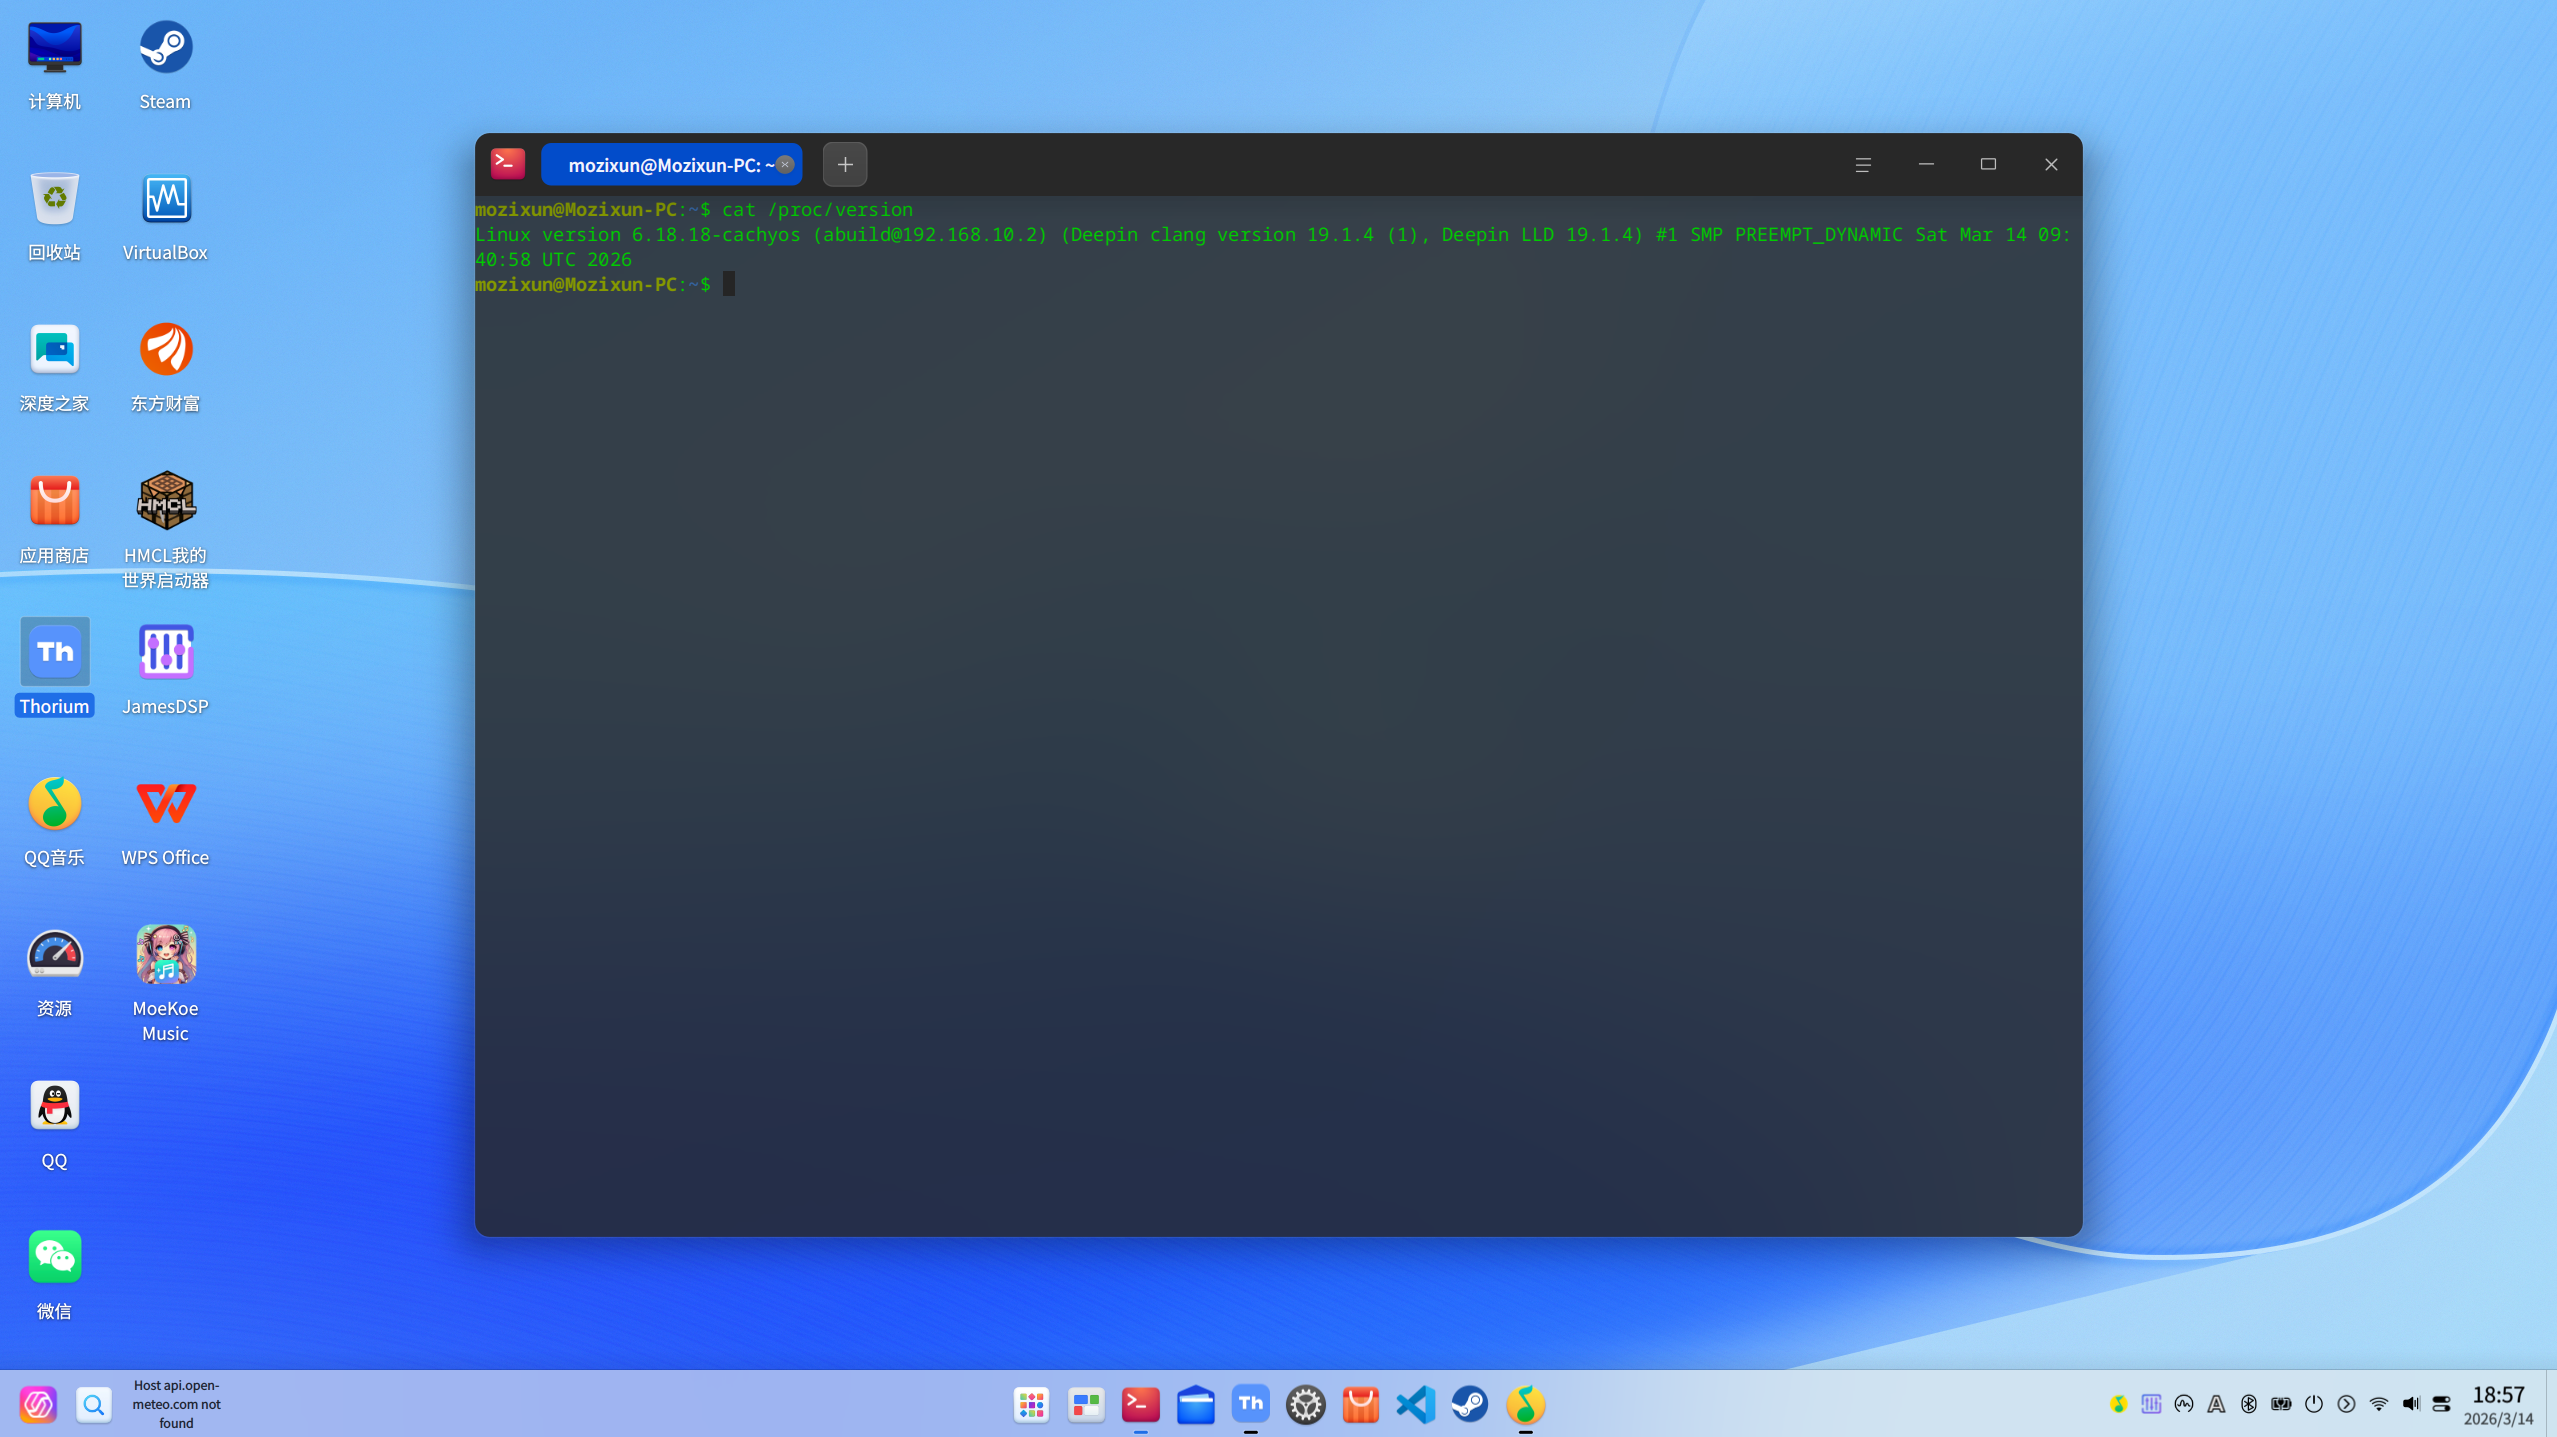Click the Bluetooth tray icon
Image resolution: width=2557 pixels, height=1437 pixels.
pos(2248,1404)
